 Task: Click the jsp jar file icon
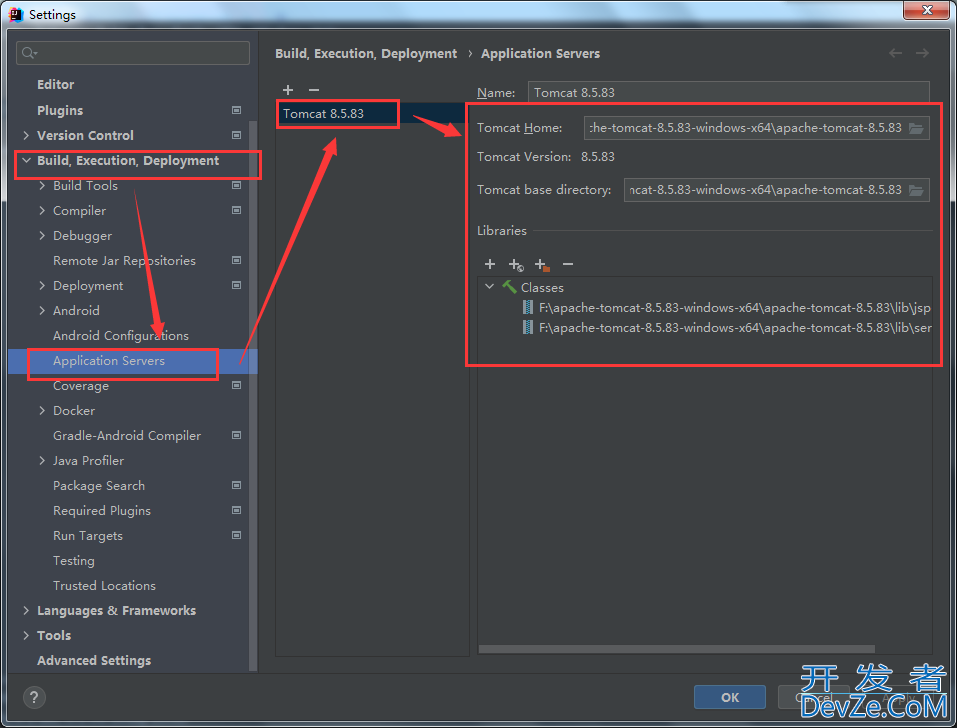528,308
